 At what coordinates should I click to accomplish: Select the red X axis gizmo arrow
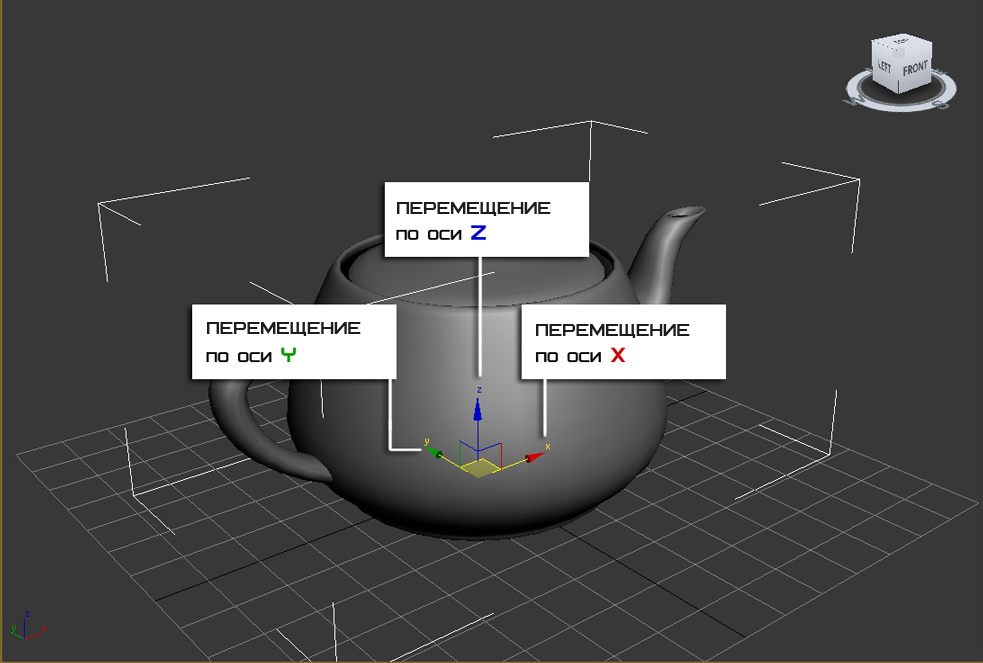[534, 456]
